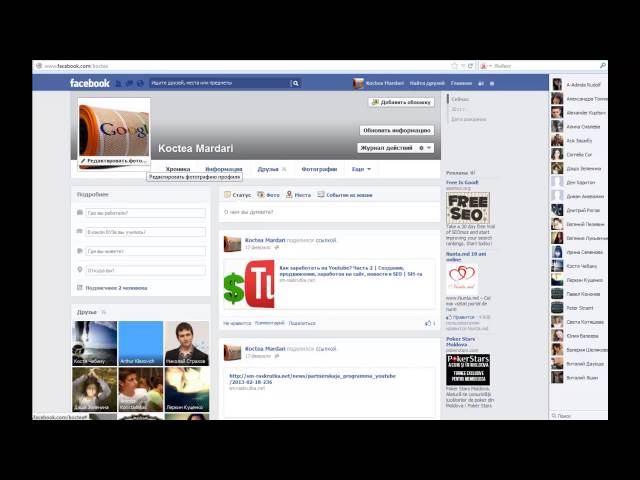Viewport: 640px width, 480px height.
Task: Switch to Фотографии tab
Action: click(x=319, y=169)
